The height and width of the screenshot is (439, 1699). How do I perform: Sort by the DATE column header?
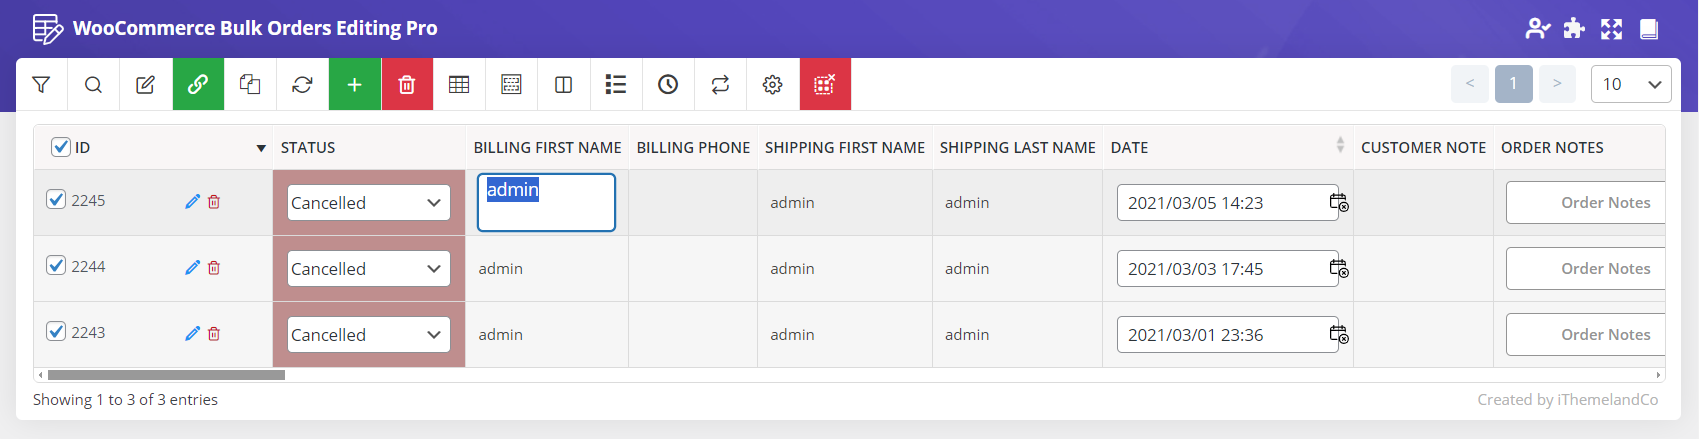coord(1129,148)
